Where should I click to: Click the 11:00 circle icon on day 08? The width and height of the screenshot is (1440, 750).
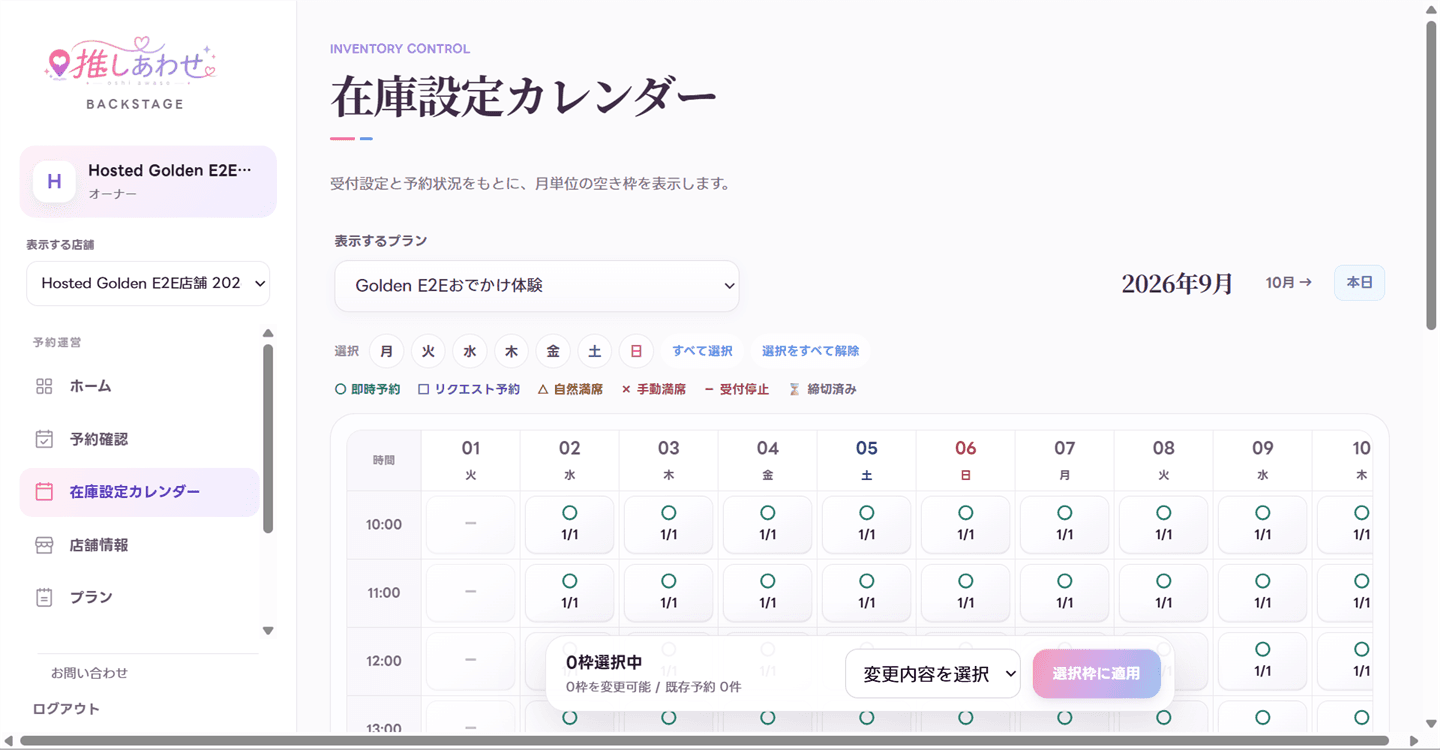click(1164, 581)
